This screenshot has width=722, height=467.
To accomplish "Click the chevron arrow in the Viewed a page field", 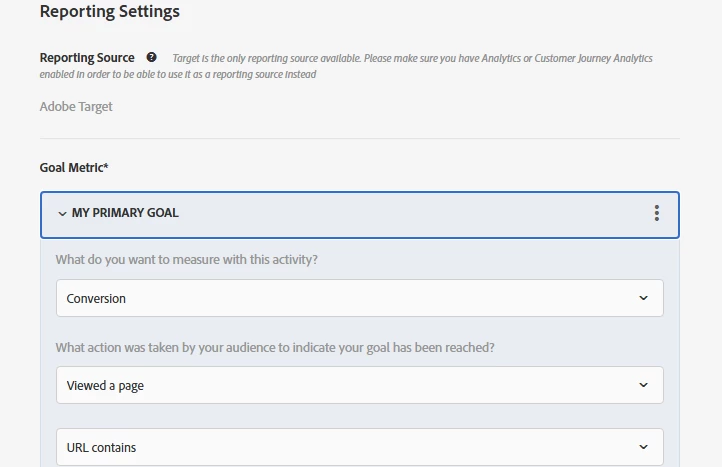I will [x=643, y=385].
